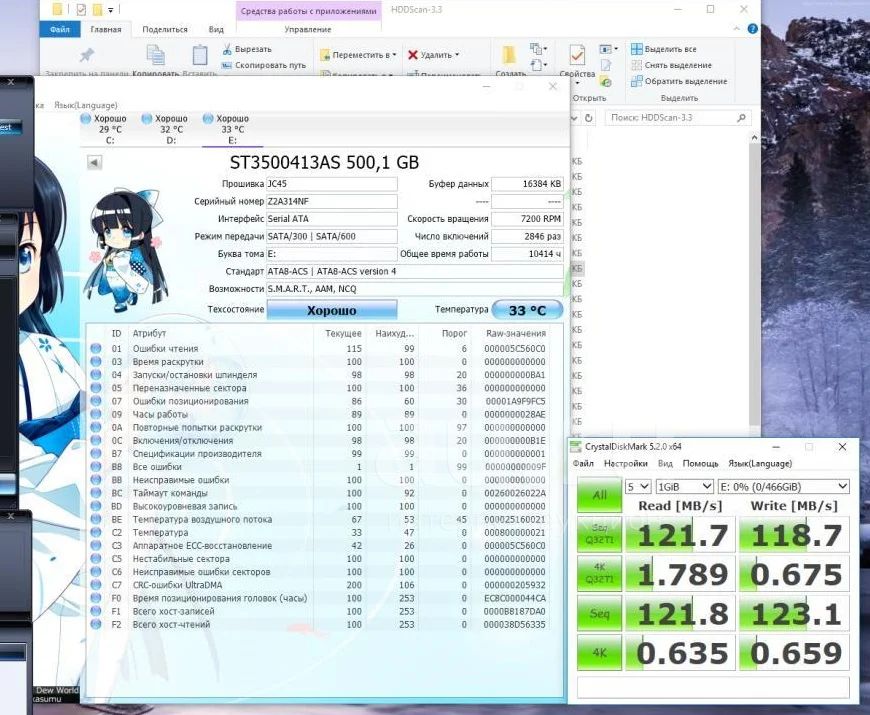870x715 pixels.
Task: Open the Удалить dropdown in ribbon
Action: [433, 55]
